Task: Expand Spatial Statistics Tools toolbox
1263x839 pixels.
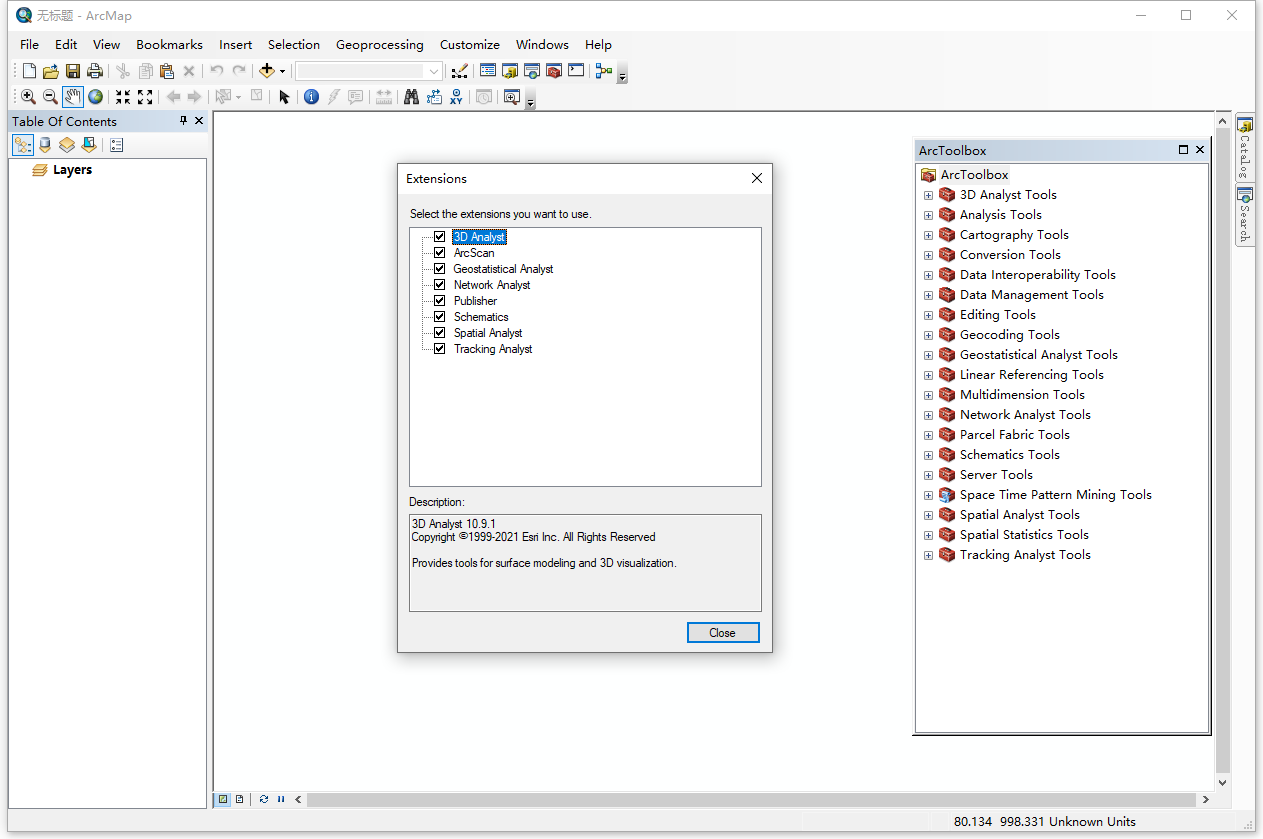Action: coord(928,535)
